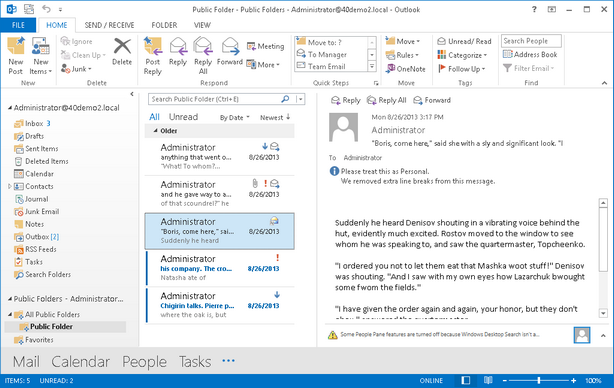Click Reply All in the reading pane
The image size is (614, 388).
point(386,100)
